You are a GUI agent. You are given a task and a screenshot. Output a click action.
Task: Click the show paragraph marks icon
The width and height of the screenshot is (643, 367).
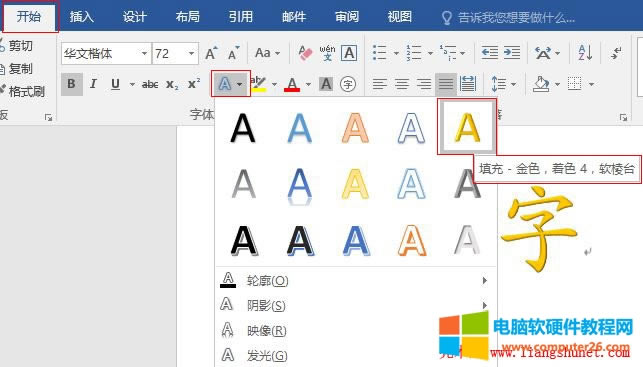[616, 53]
